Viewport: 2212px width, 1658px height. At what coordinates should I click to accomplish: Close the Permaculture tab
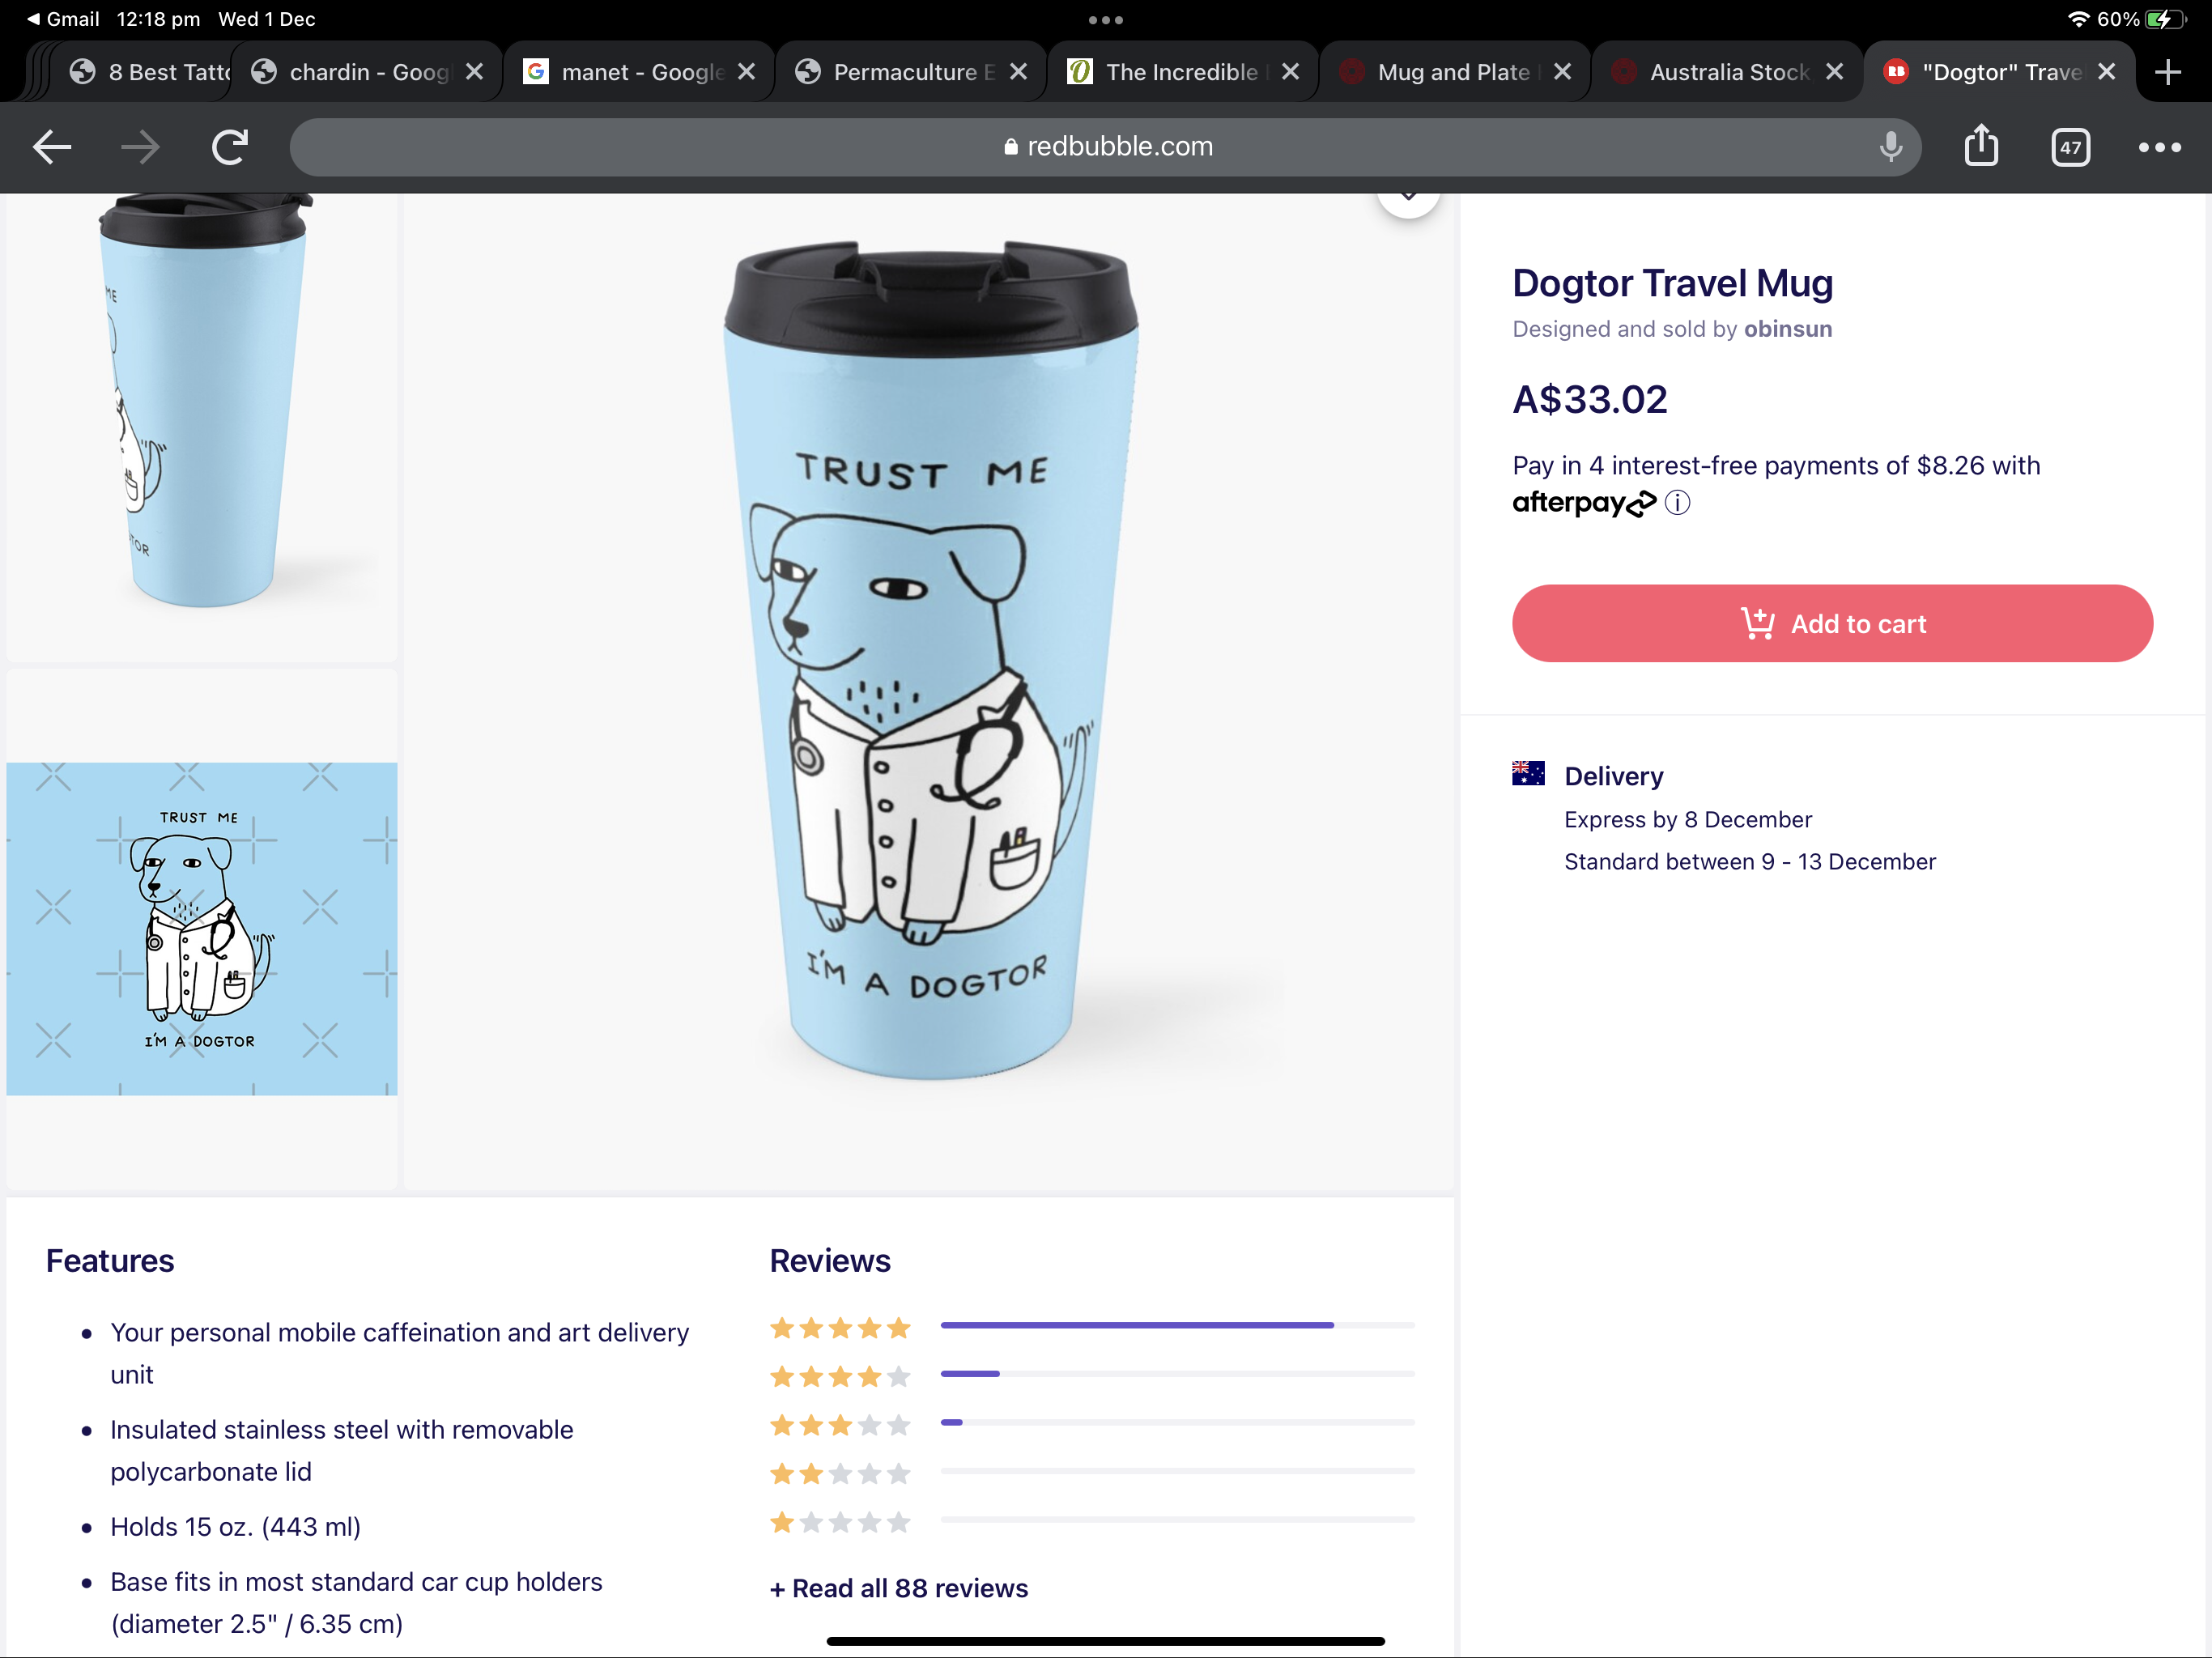1018,72
